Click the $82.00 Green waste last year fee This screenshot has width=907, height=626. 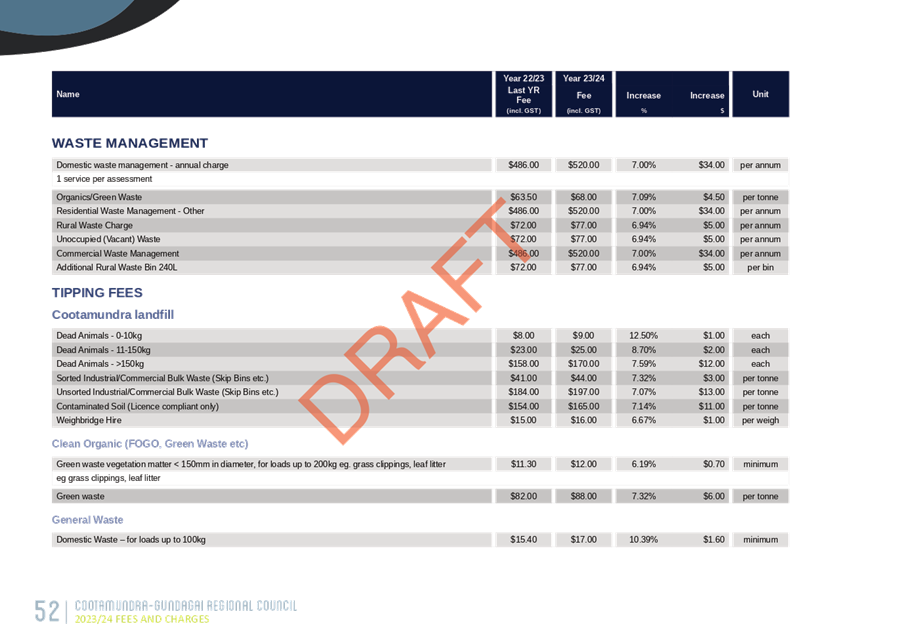[x=523, y=496]
